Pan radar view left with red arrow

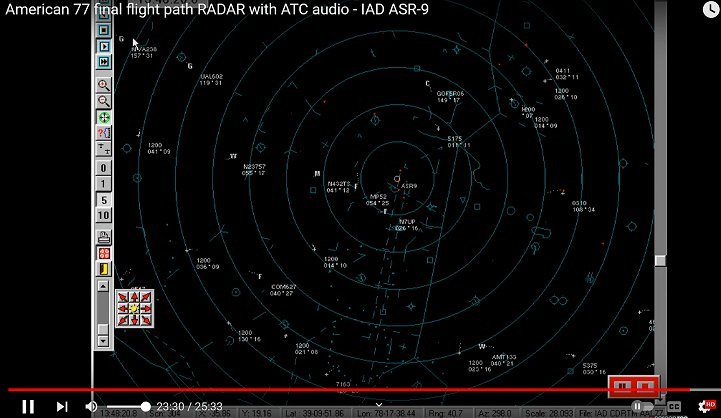coord(123,309)
